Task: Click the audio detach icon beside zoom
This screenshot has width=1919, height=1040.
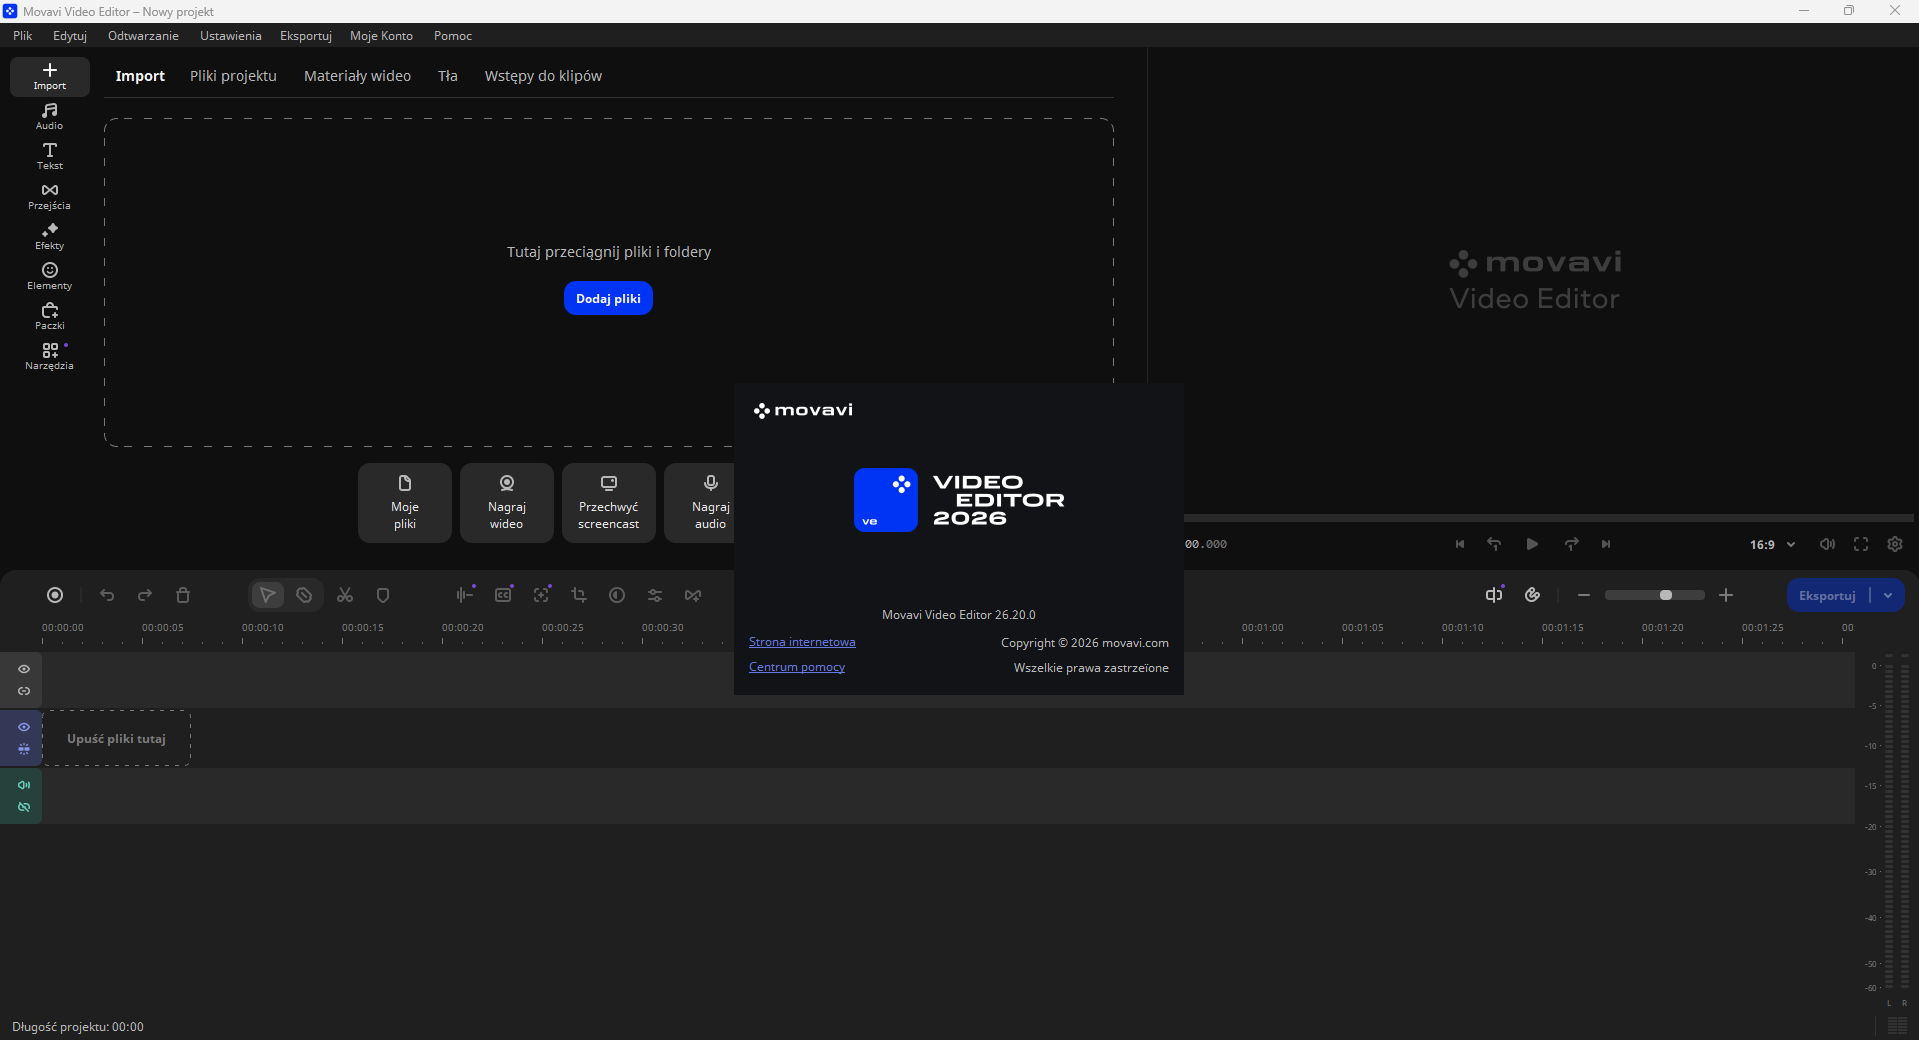Action: click(x=1494, y=595)
